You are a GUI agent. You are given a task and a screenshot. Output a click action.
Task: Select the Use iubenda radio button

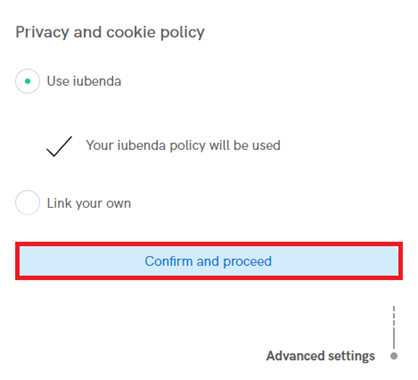pos(28,81)
